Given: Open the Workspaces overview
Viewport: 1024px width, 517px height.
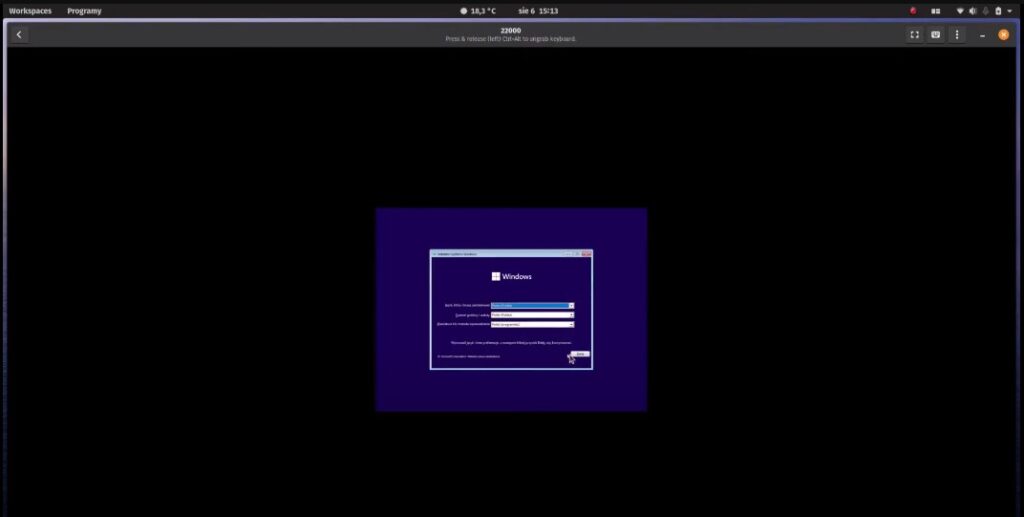Looking at the screenshot, I should (30, 11).
